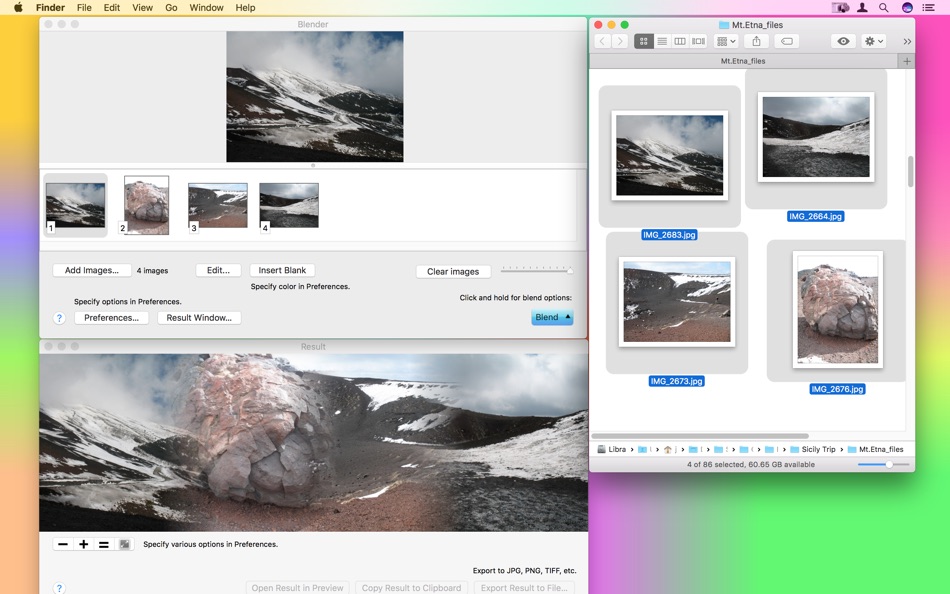Switch Finder to column view
This screenshot has height=594, width=950.
point(680,41)
